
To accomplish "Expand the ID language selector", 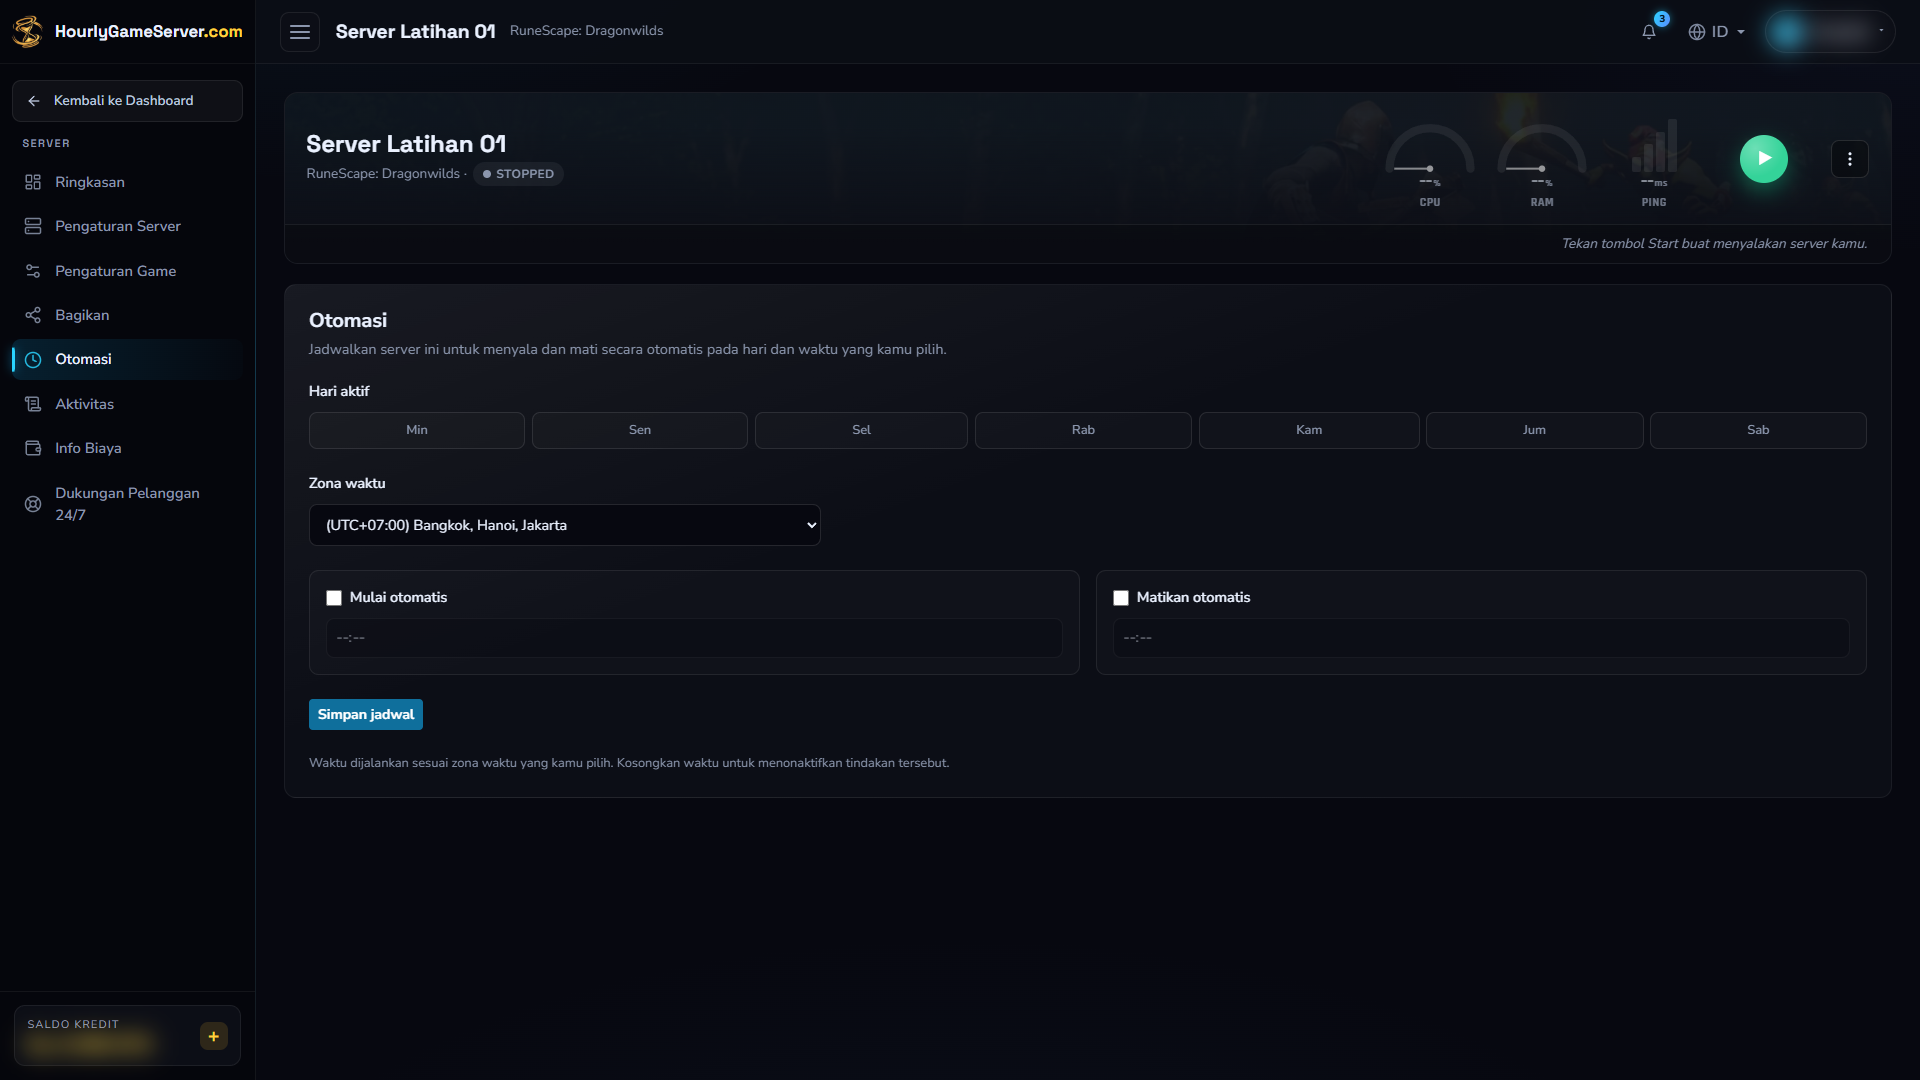I will tap(1717, 32).
